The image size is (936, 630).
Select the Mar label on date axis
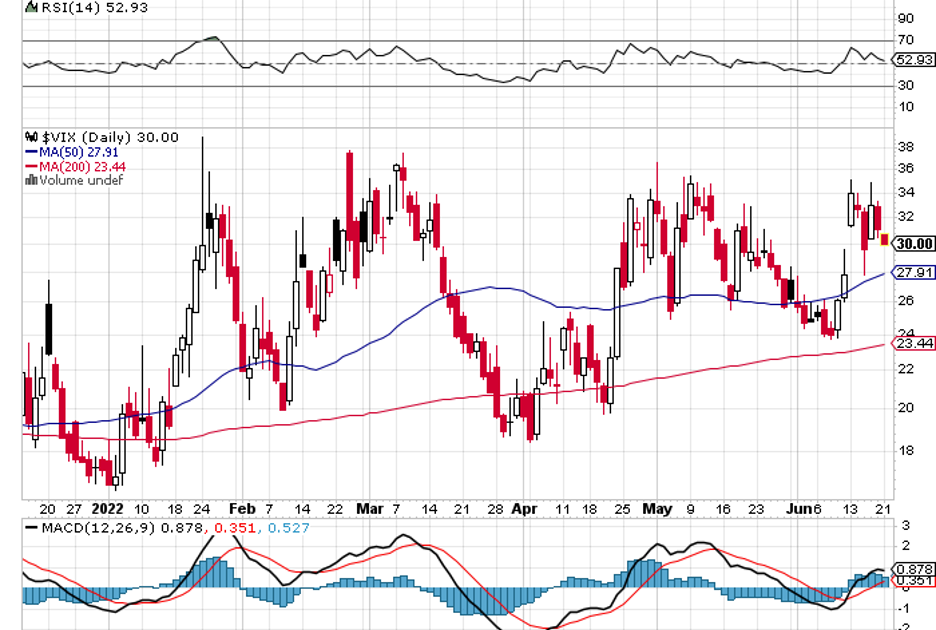[x=369, y=507]
